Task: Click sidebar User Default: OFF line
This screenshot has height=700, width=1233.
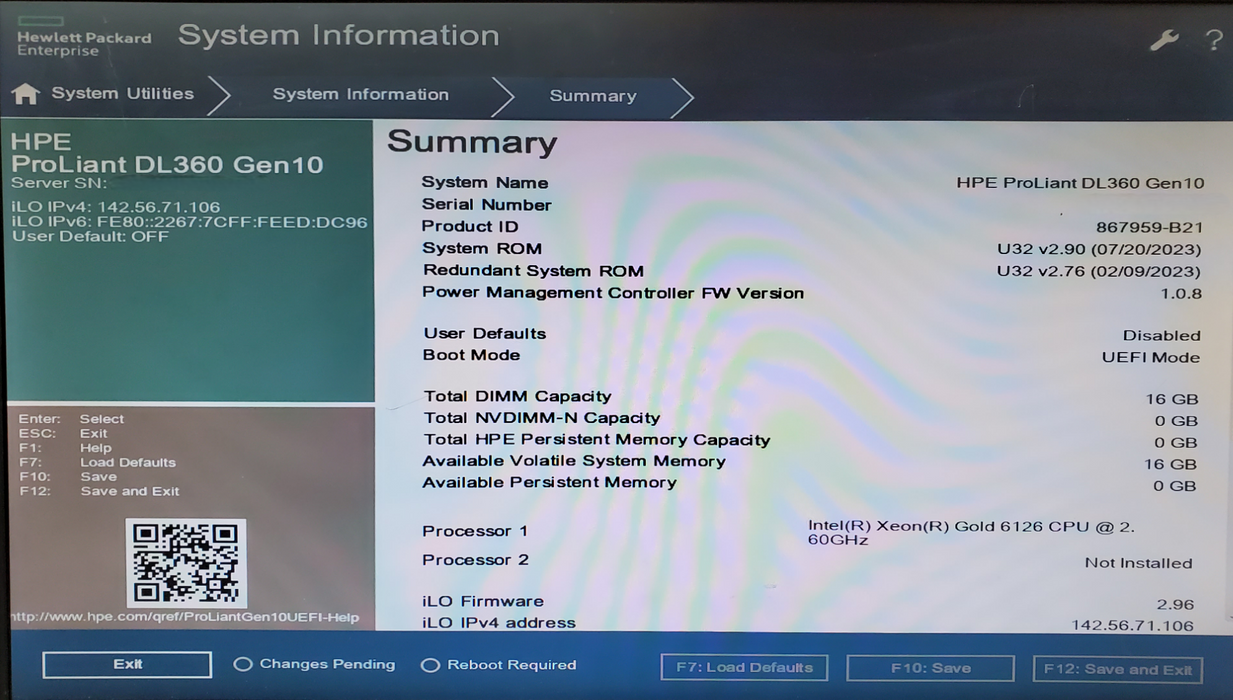Action: (90, 237)
